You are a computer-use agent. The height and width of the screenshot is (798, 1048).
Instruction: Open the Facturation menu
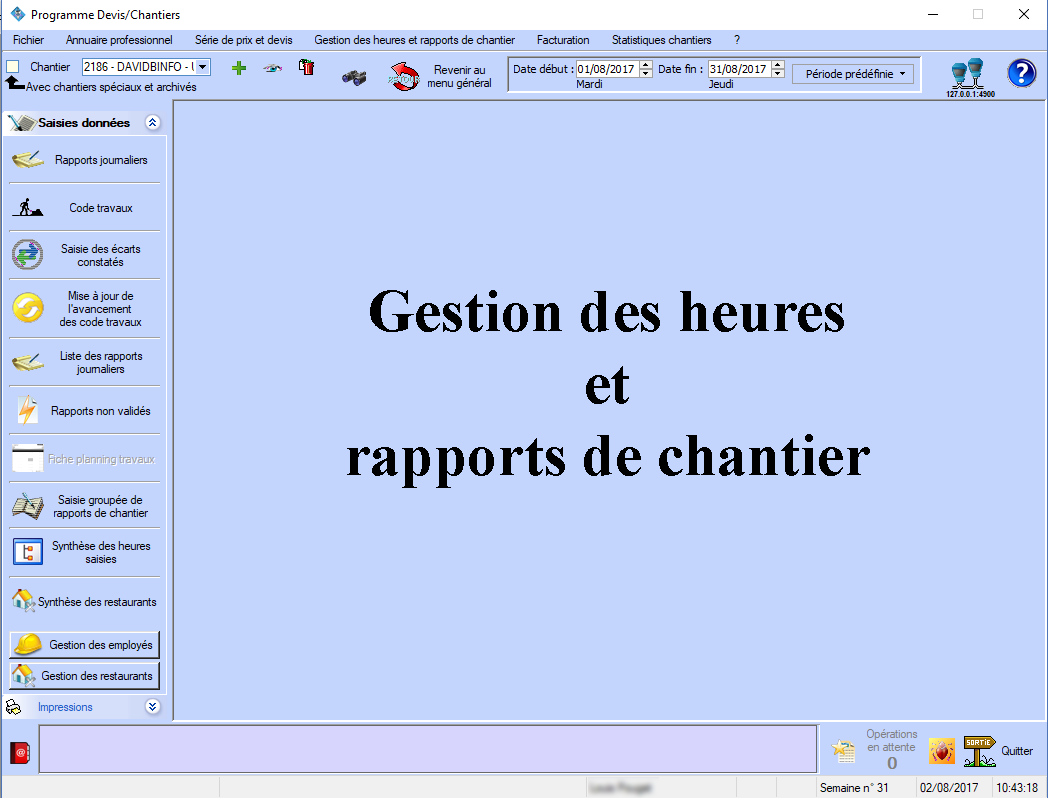click(x=562, y=40)
